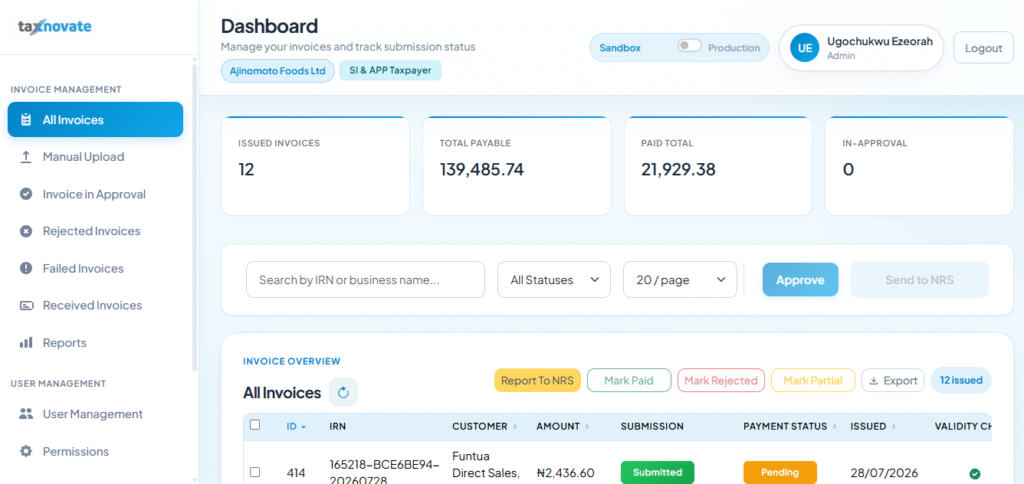
Task: Click the Approve button
Action: [800, 280]
